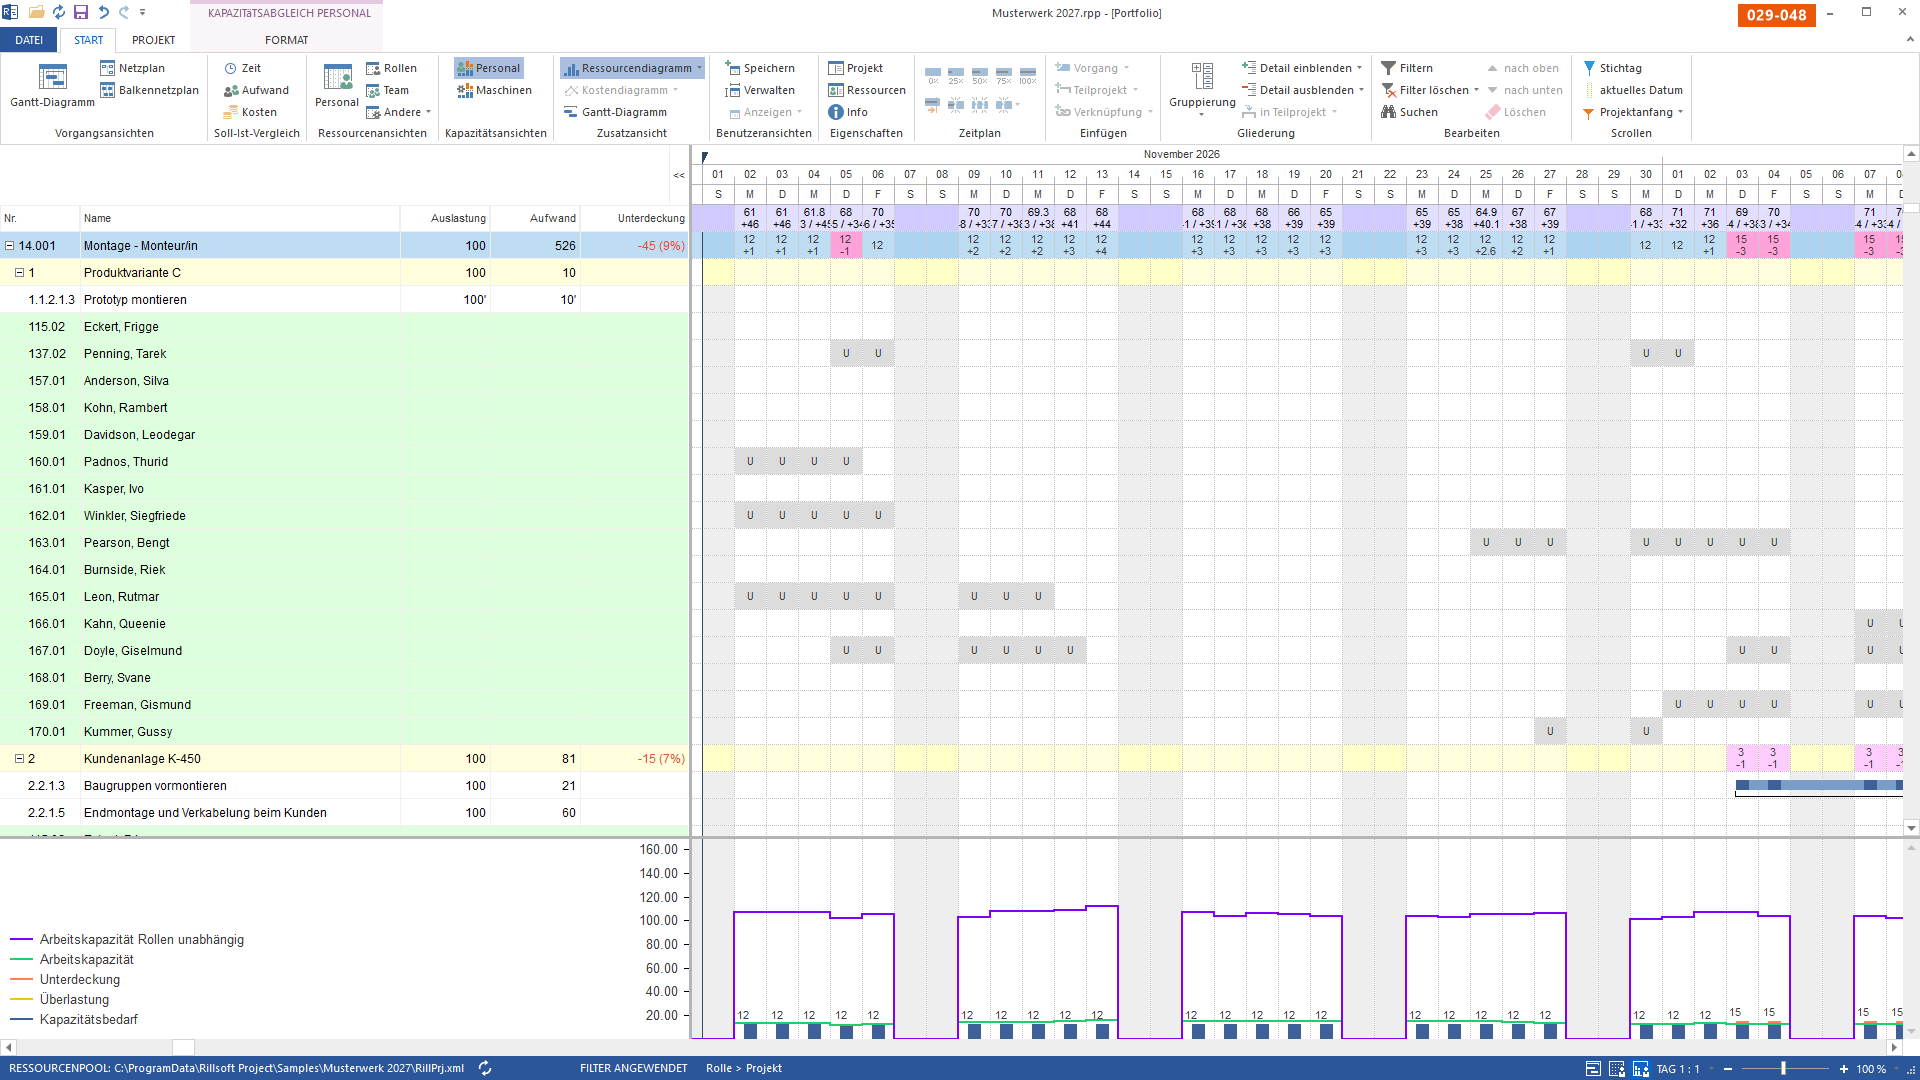Screen dimensions: 1920x1080
Task: Click the Suchen binoculars icon
Action: click(1388, 112)
